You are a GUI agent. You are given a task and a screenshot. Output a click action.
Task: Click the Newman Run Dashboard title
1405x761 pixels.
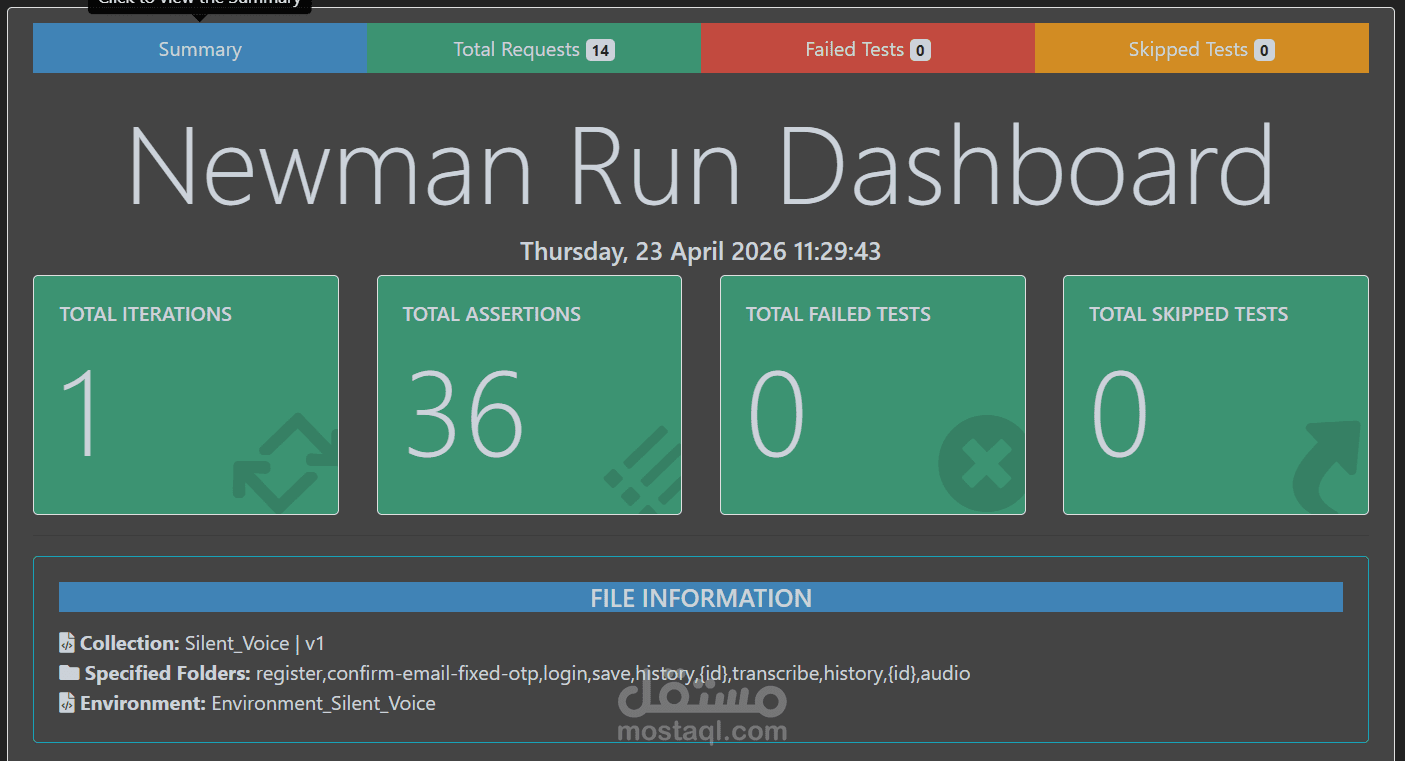click(701, 165)
